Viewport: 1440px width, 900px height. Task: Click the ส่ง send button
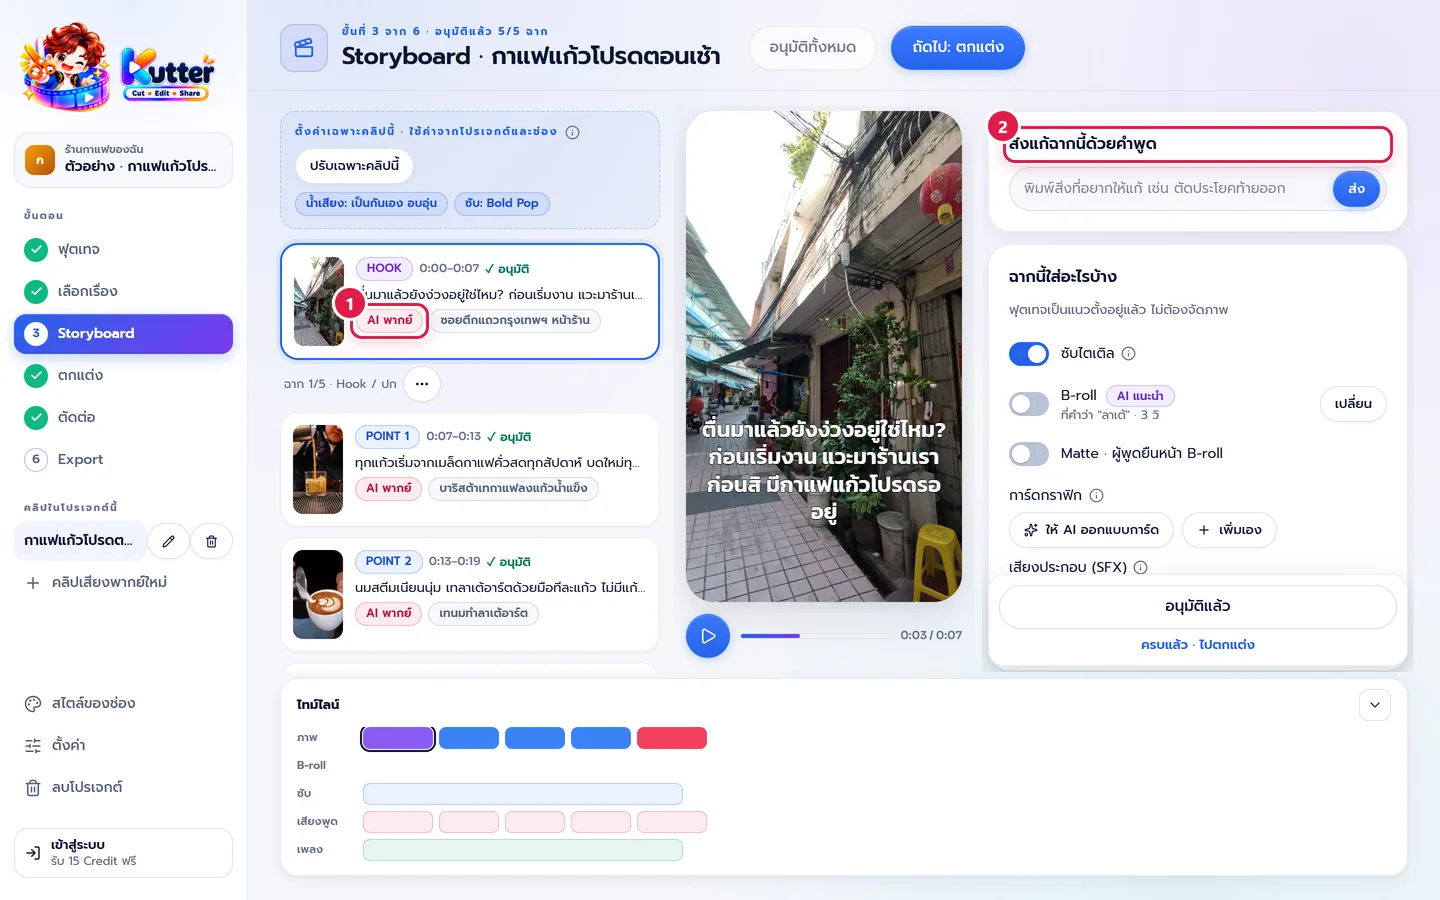pyautogui.click(x=1356, y=189)
